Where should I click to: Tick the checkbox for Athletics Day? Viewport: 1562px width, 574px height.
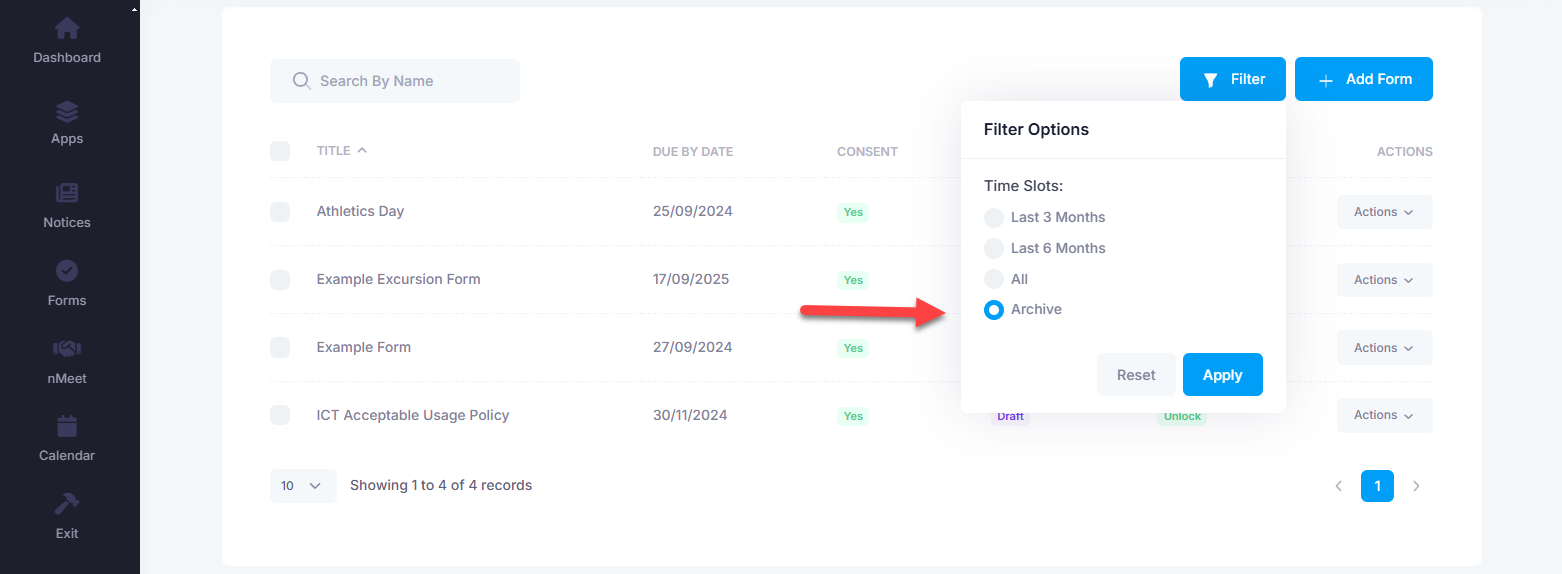pos(280,212)
